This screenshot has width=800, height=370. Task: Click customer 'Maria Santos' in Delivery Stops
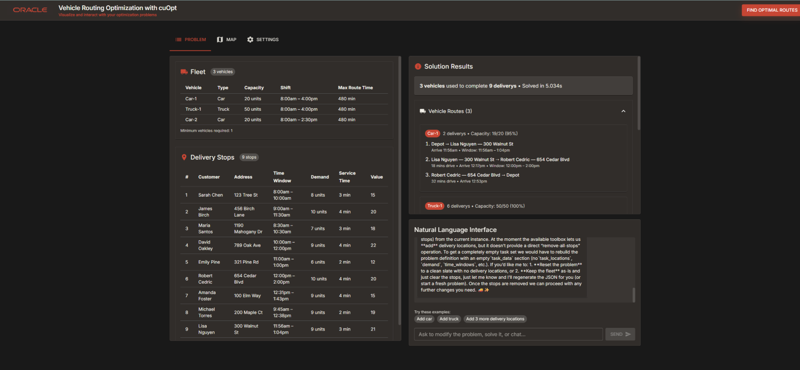(x=207, y=229)
